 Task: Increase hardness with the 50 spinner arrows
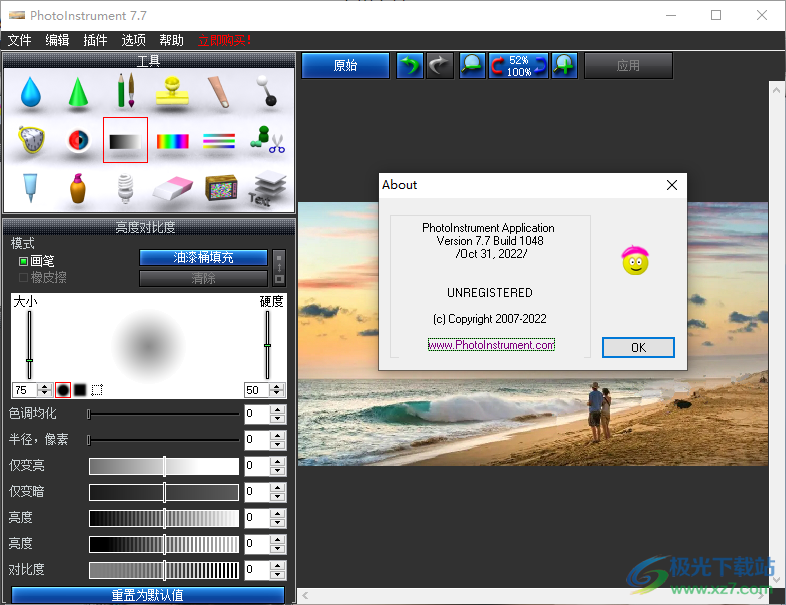277,386
